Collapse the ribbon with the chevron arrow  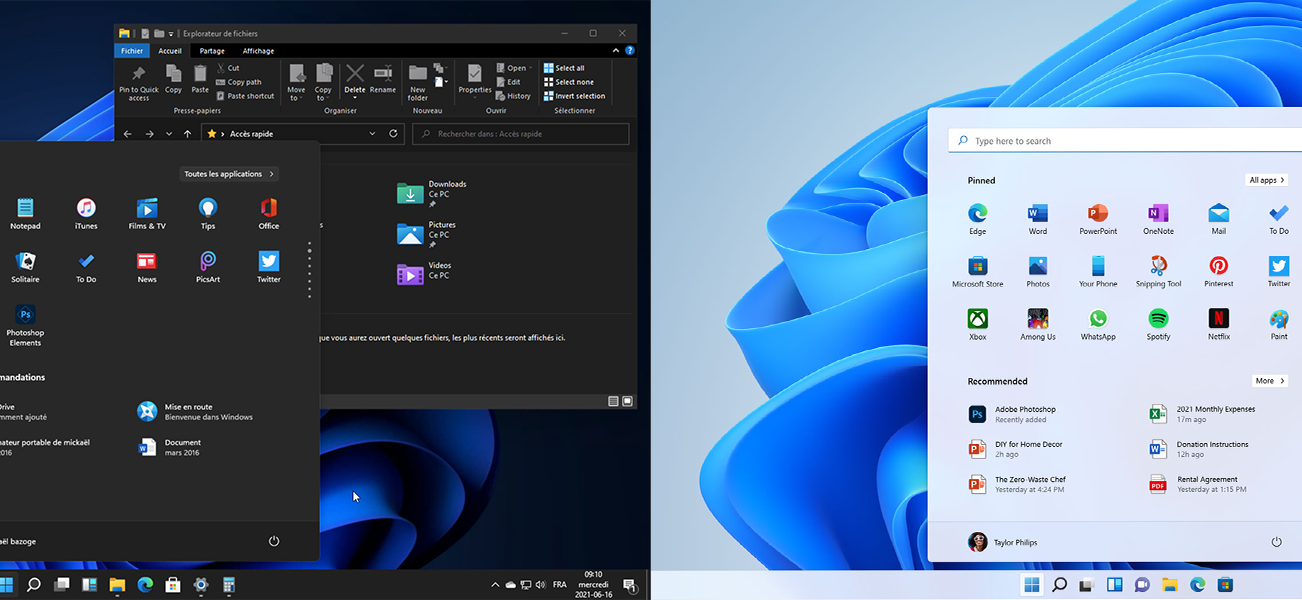coord(615,50)
